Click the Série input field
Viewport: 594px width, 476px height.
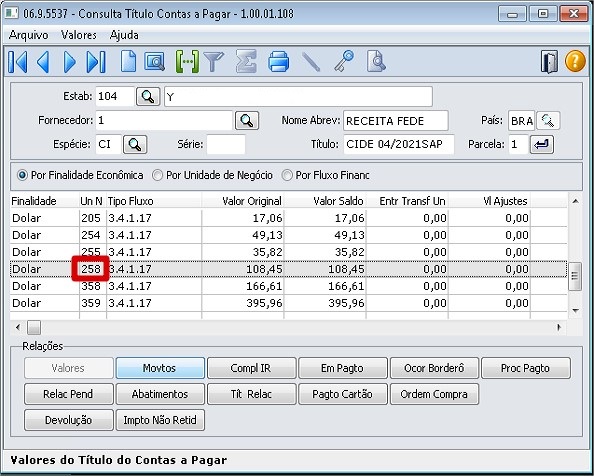(x=226, y=144)
